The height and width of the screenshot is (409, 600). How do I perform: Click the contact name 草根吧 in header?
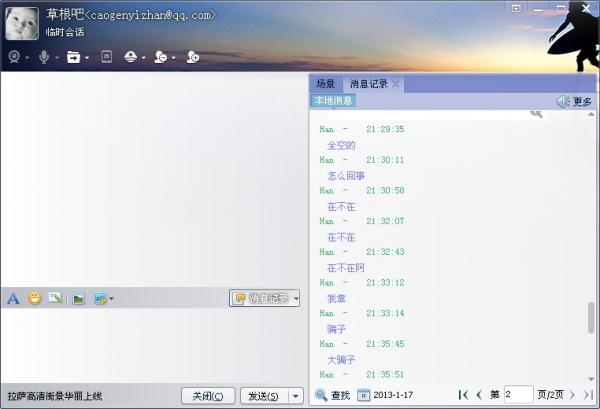(x=65, y=15)
